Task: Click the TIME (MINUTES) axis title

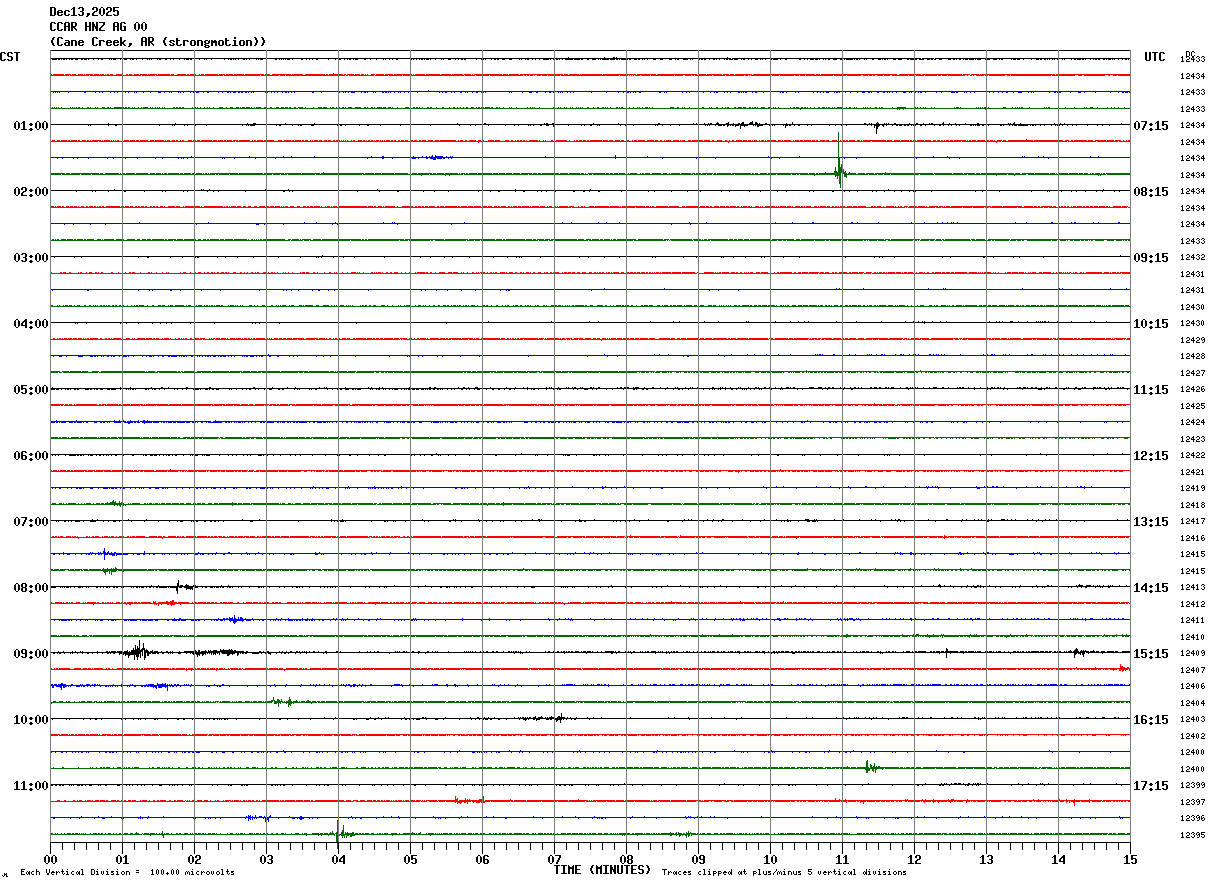Action: pyautogui.click(x=602, y=870)
